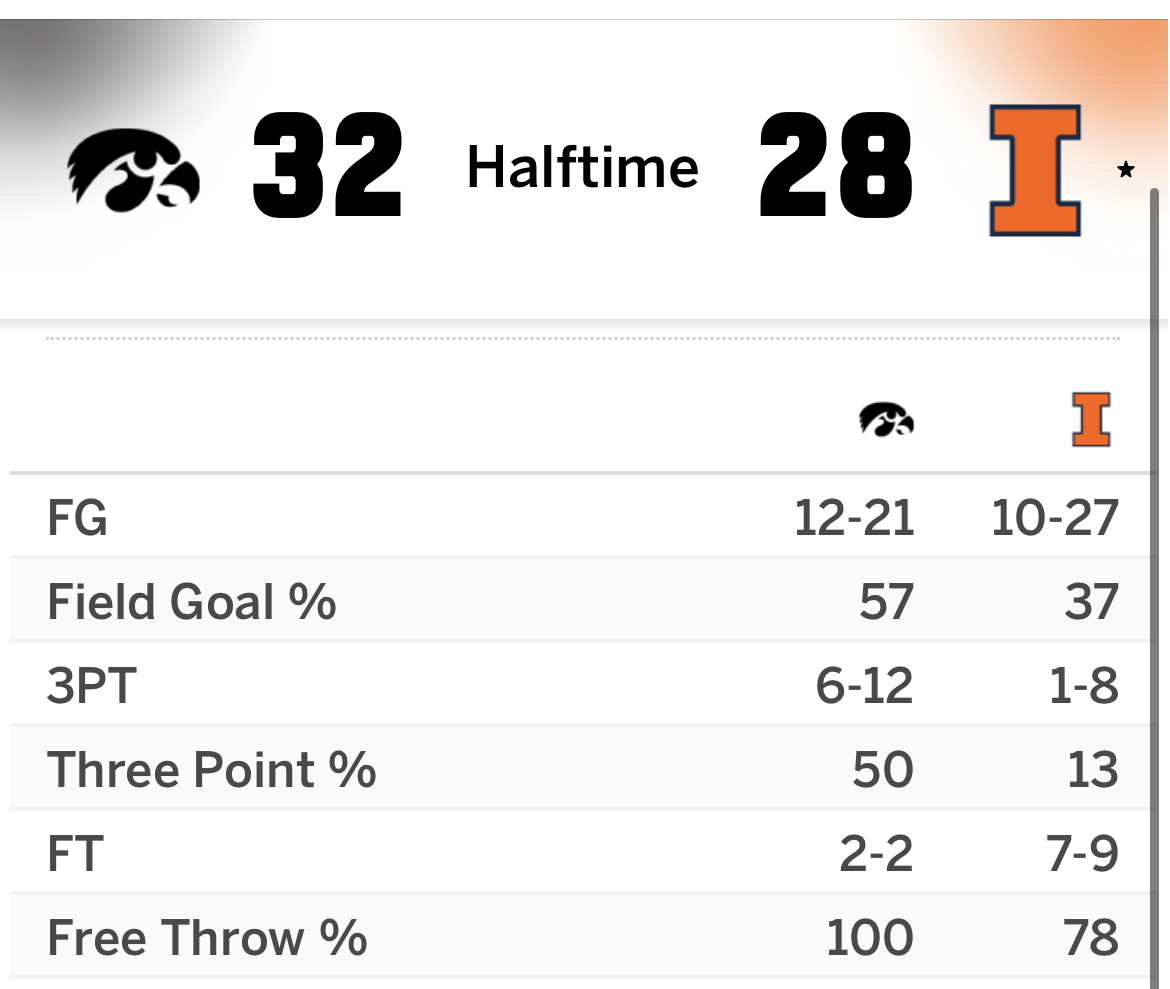1170x989 pixels.
Task: Tap Iowa's 6-12 three-point value
Action: pyautogui.click(x=865, y=686)
